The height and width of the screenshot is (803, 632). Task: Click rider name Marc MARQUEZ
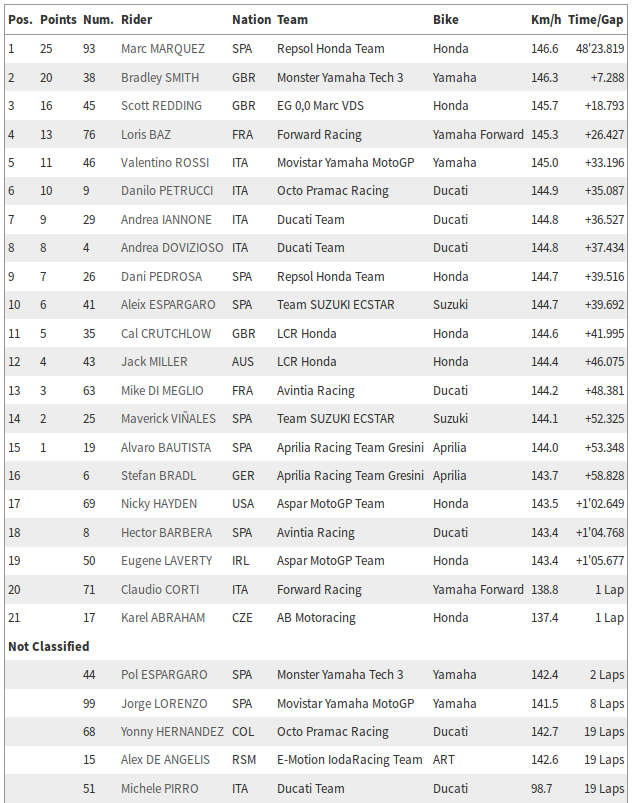tap(162, 49)
